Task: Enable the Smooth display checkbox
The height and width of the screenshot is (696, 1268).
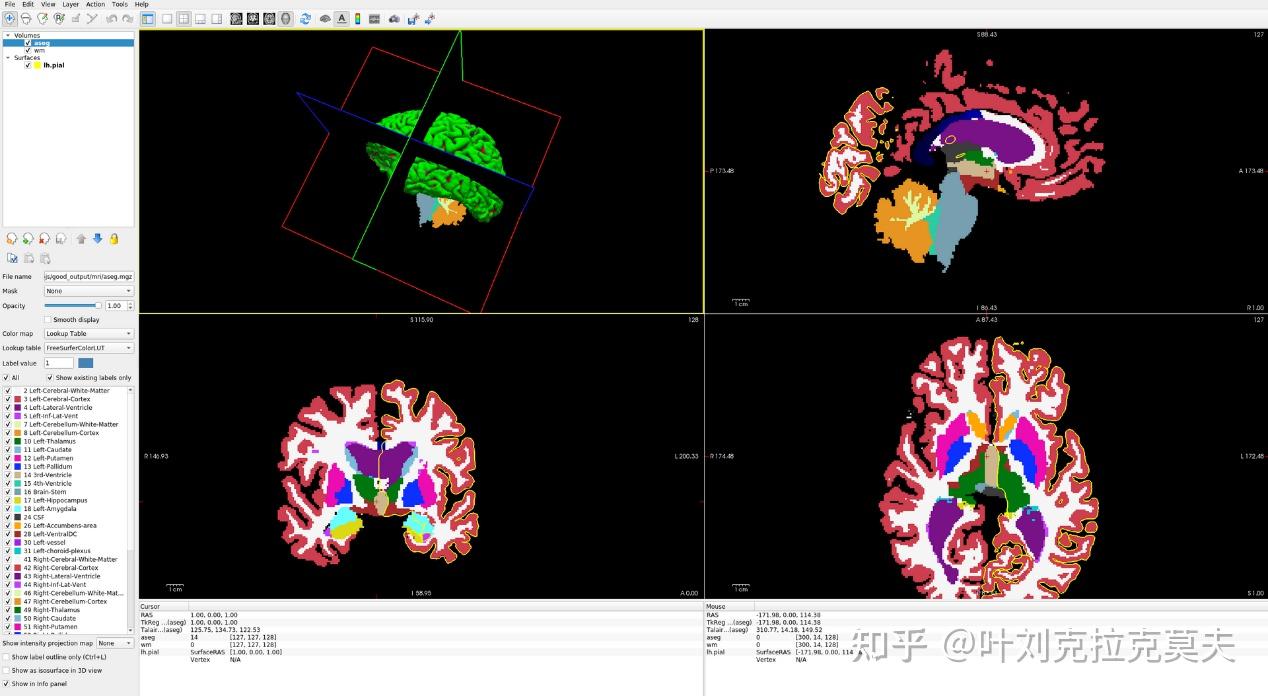Action: [47, 317]
